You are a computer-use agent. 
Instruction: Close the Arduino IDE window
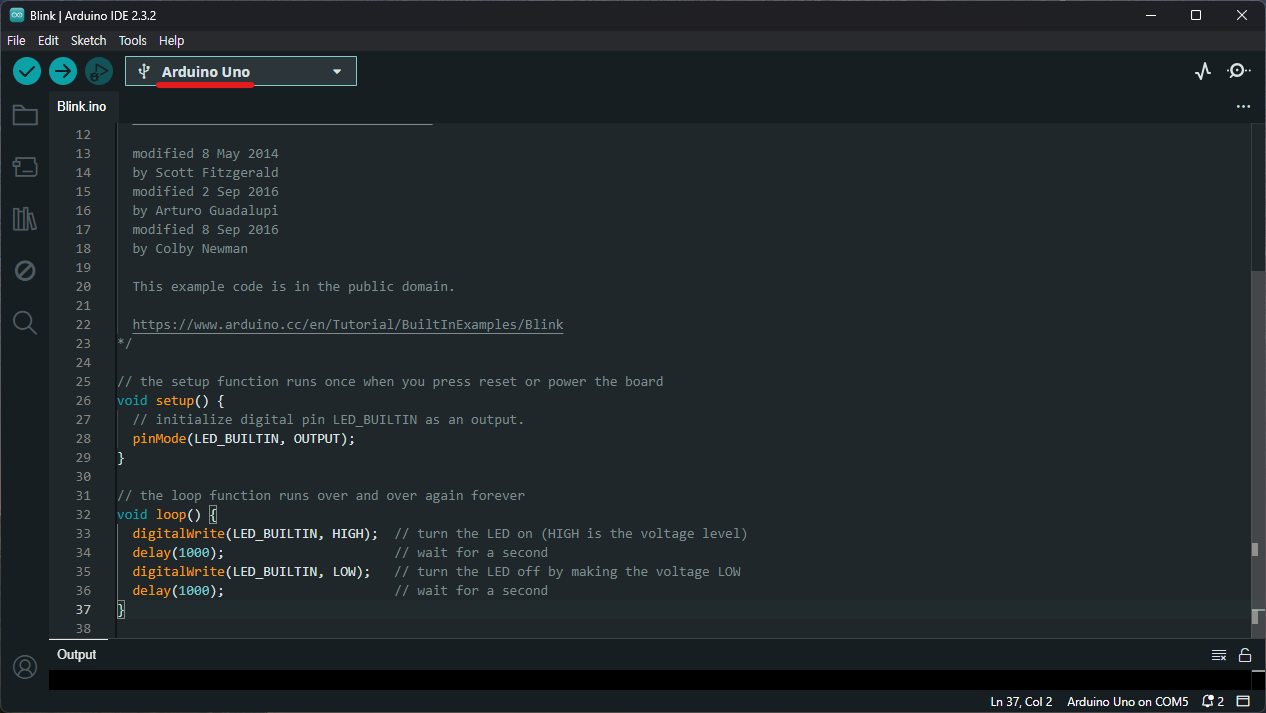pyautogui.click(x=1242, y=15)
